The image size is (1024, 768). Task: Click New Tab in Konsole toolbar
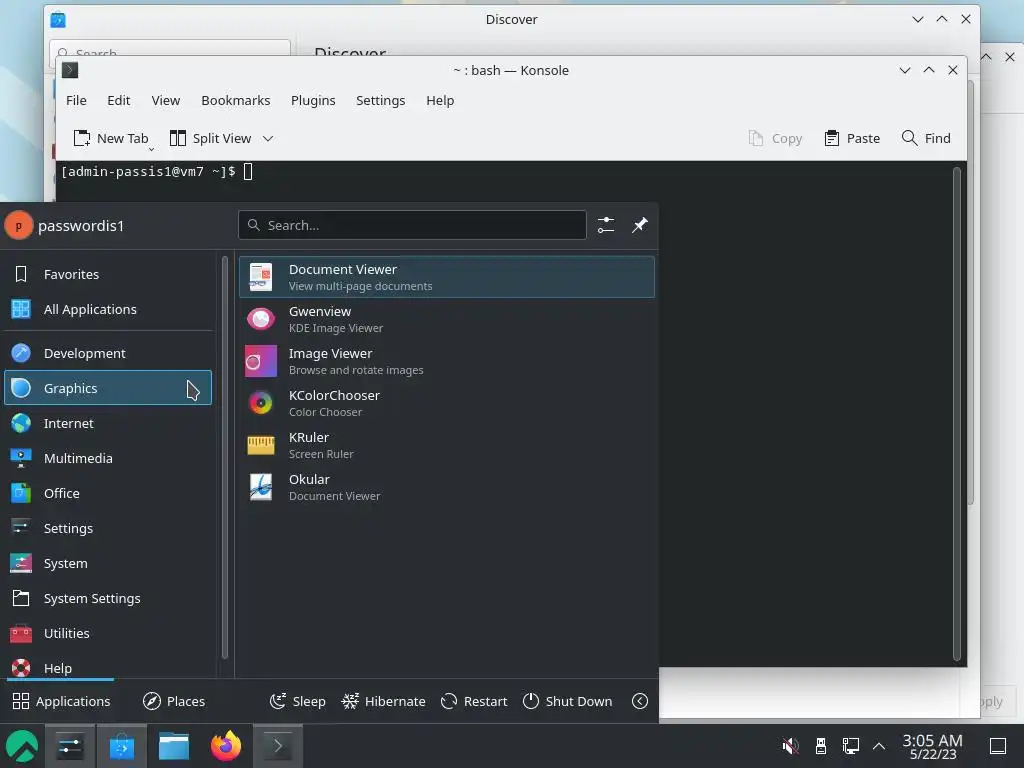click(x=112, y=138)
